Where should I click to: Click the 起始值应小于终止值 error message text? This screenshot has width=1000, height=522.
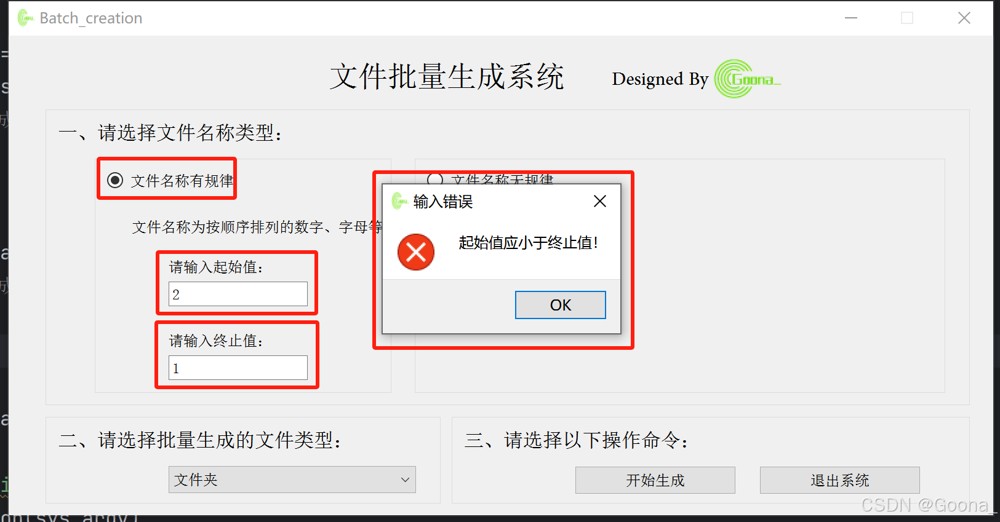528,242
